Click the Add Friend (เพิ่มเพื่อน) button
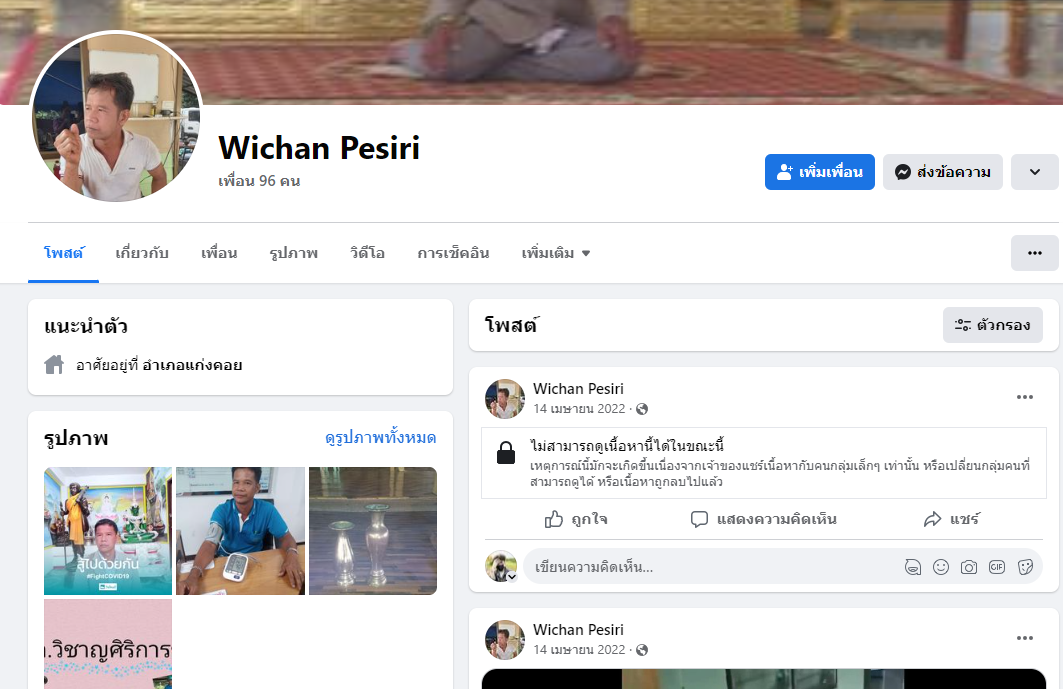This screenshot has width=1063, height=689. tap(820, 172)
